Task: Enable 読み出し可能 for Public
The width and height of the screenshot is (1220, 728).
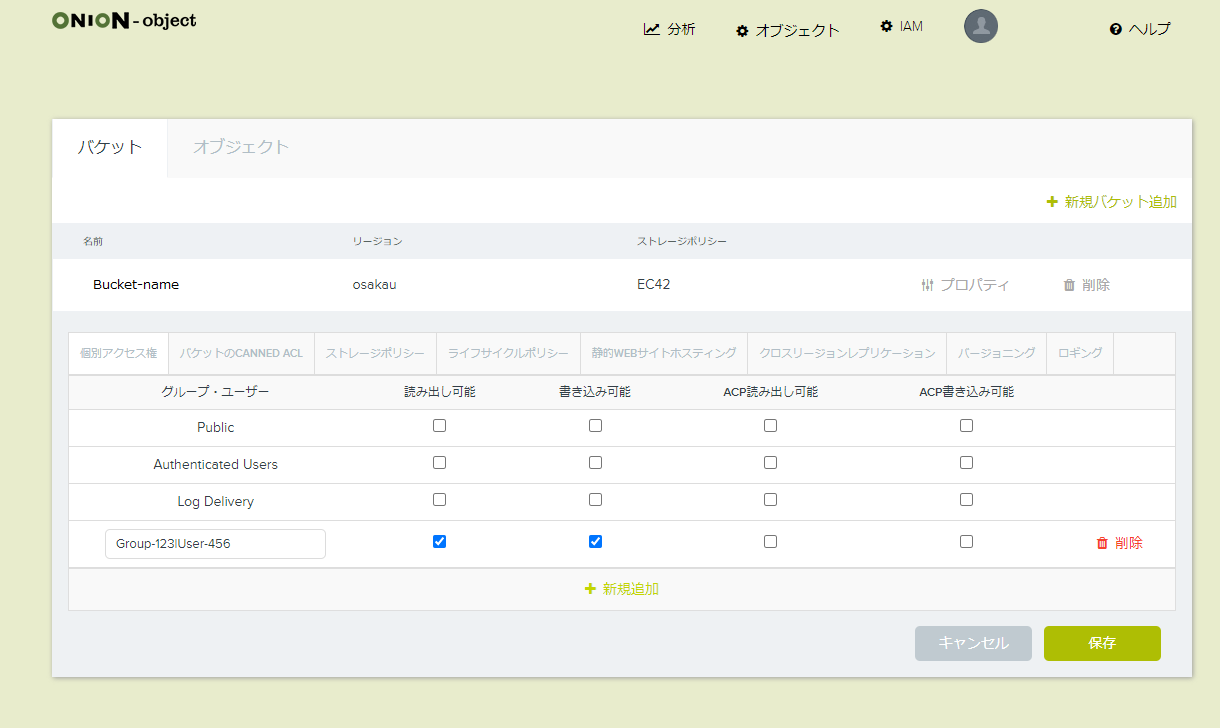Action: (x=439, y=425)
